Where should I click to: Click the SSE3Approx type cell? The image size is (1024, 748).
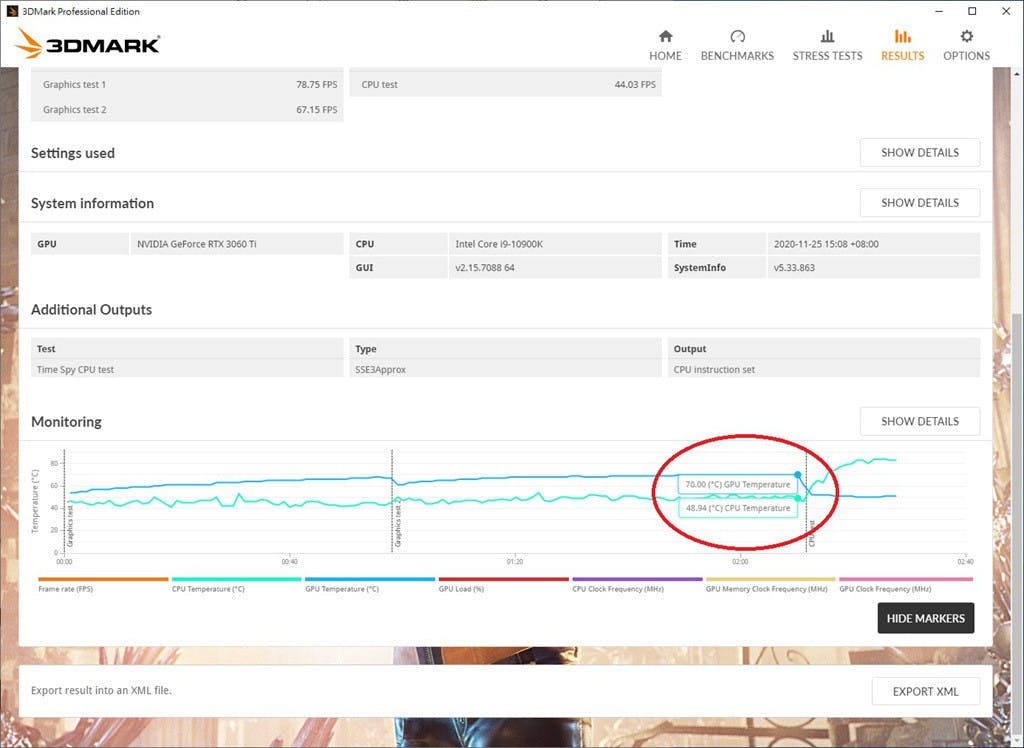pyautogui.click(x=505, y=369)
